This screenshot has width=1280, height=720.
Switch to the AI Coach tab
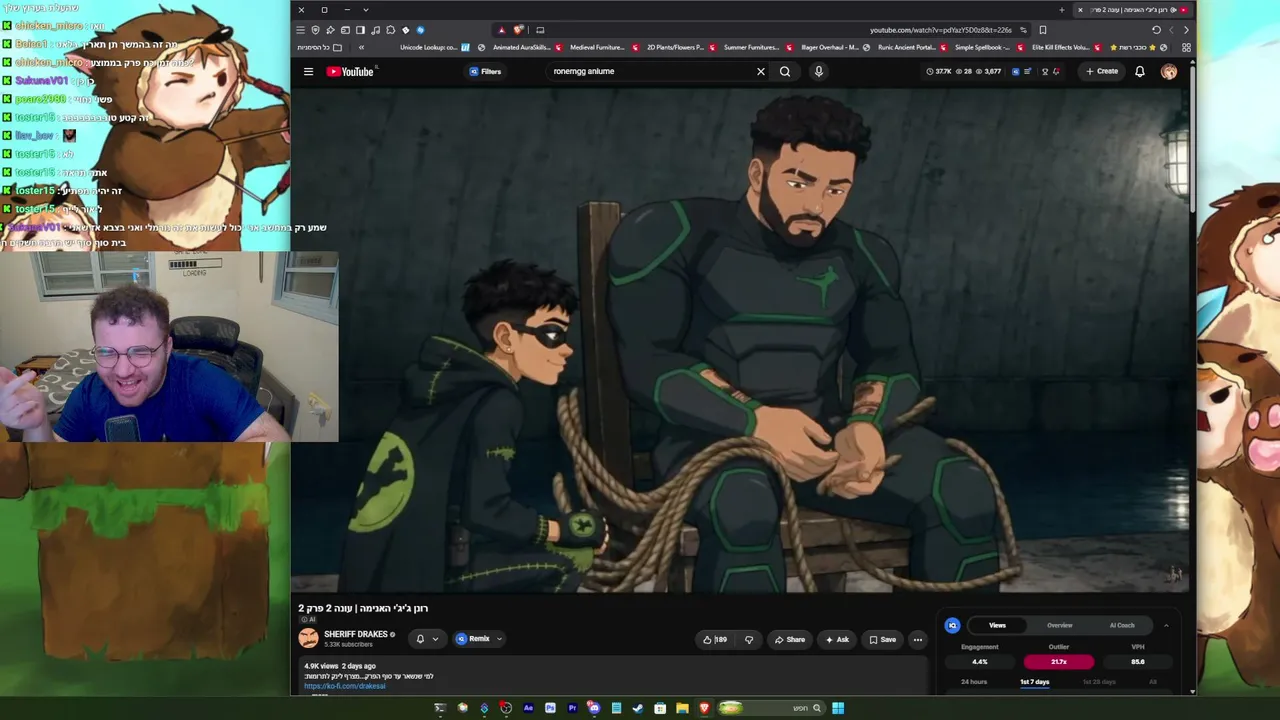tap(1122, 625)
